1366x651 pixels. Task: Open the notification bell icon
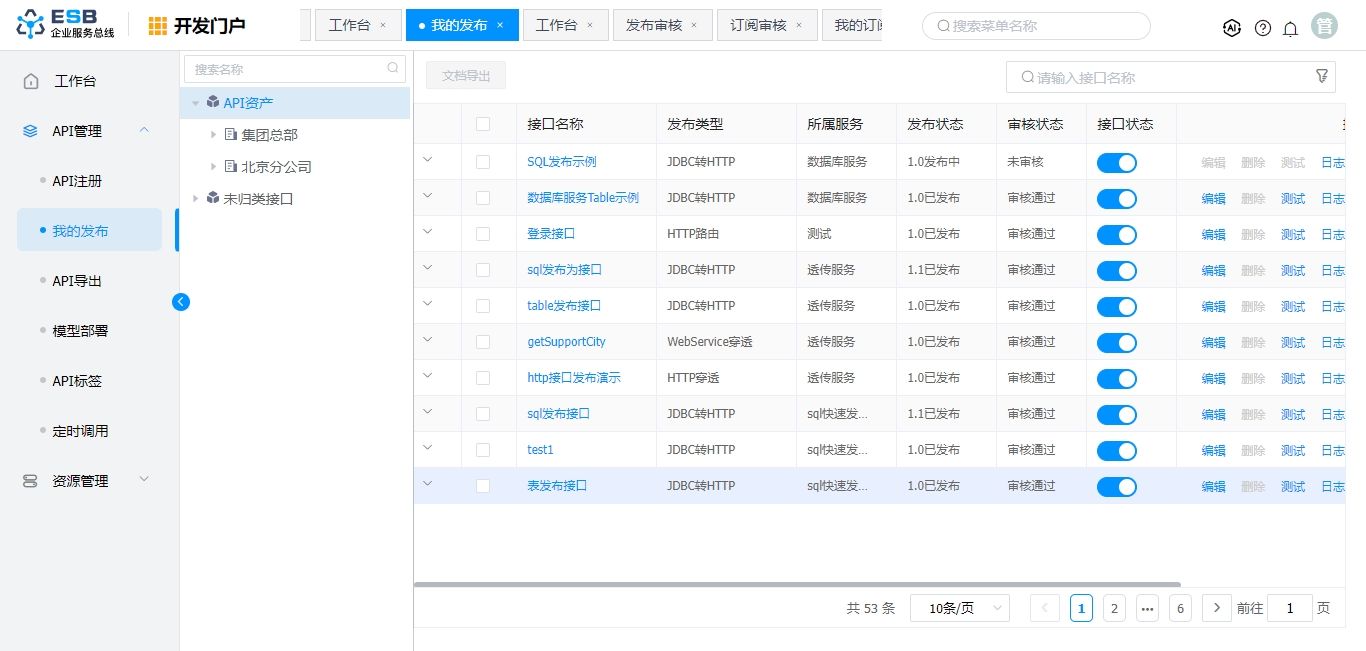[x=1290, y=28]
